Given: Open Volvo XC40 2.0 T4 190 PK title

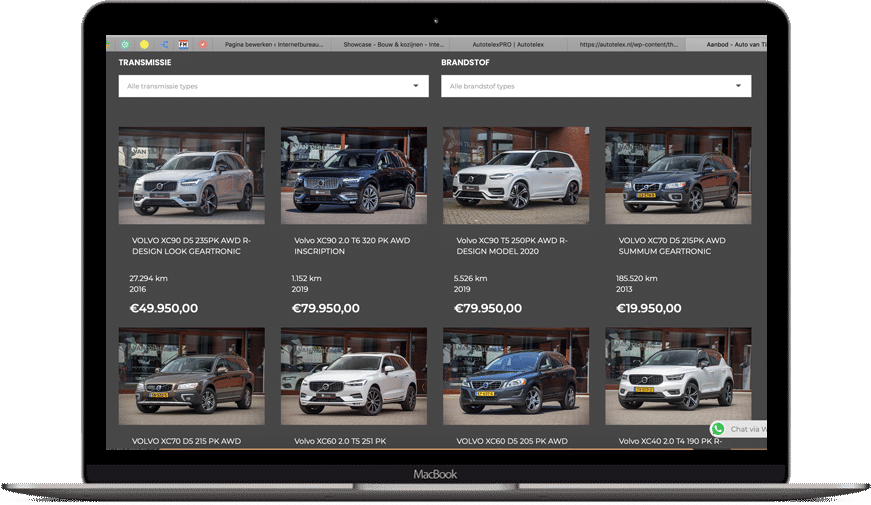Looking at the screenshot, I should 670,441.
